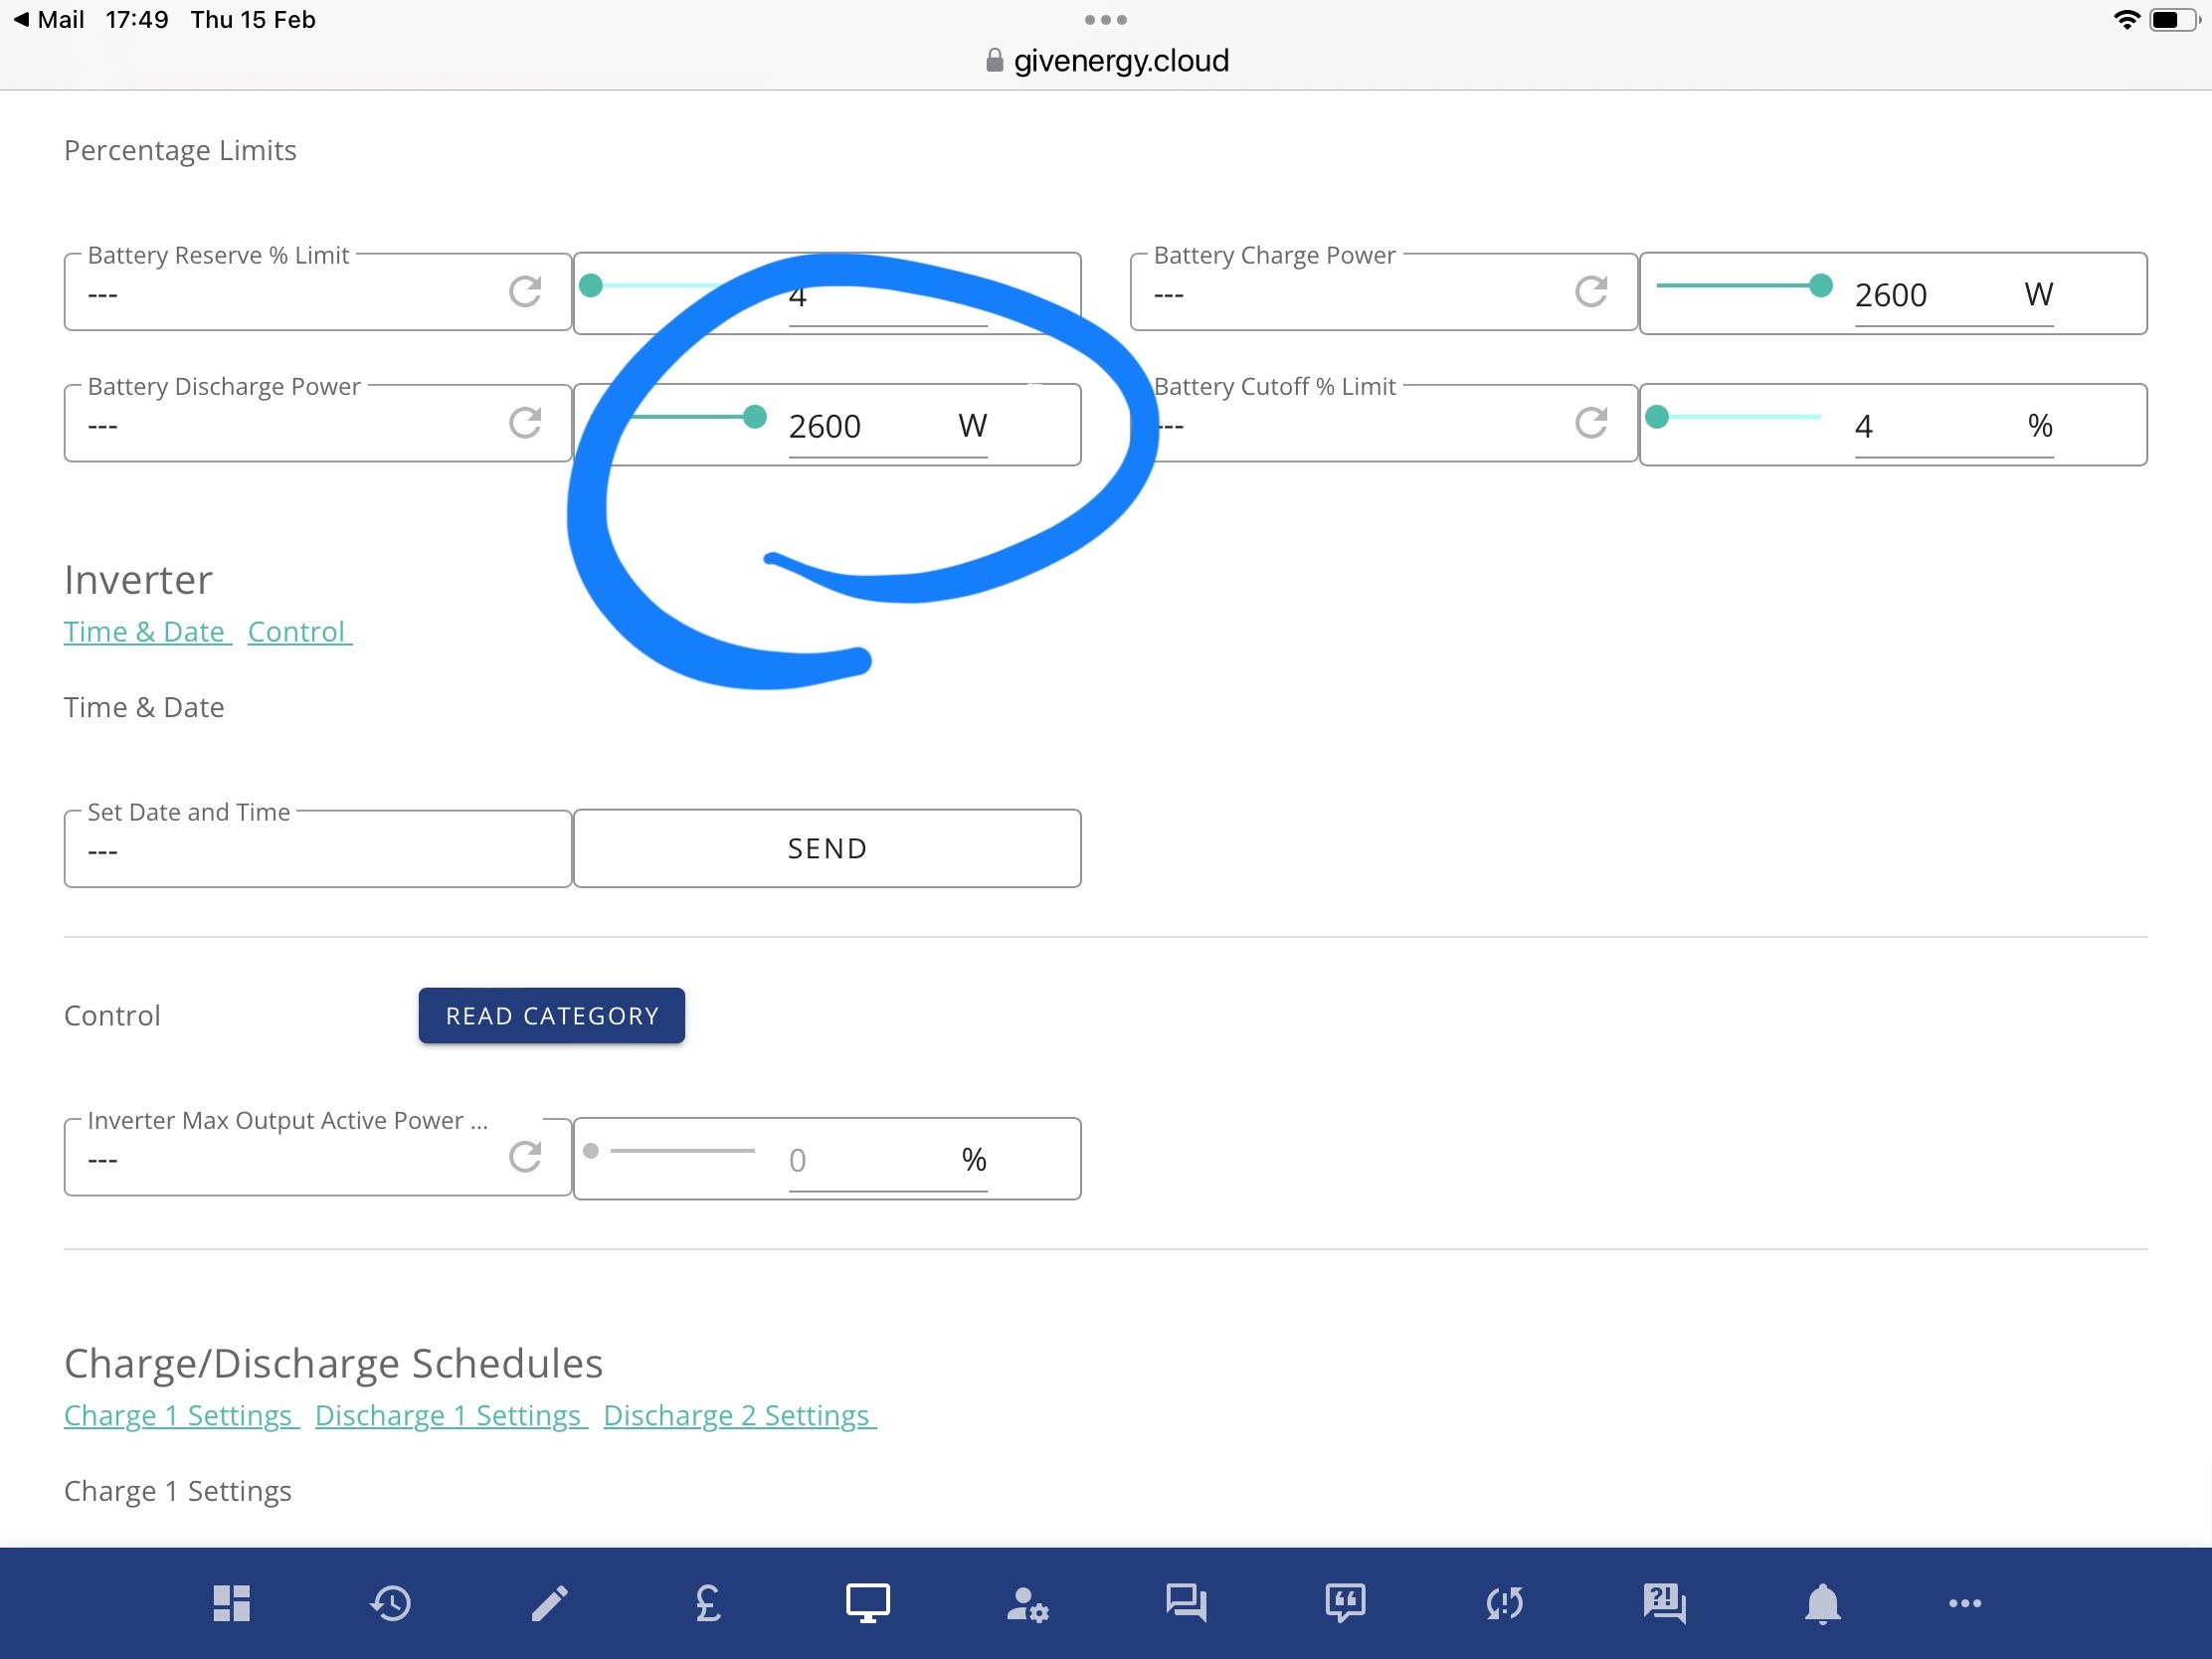Click the 'Percentage Limits' heading
The image size is (2212, 1659).
tap(180, 150)
